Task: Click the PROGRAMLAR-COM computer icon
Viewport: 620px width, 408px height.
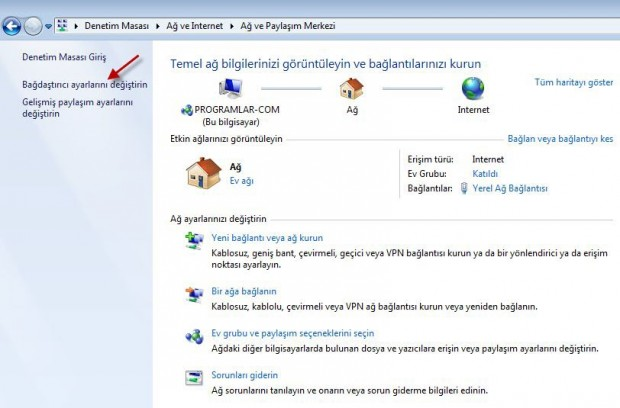Action: (x=229, y=89)
